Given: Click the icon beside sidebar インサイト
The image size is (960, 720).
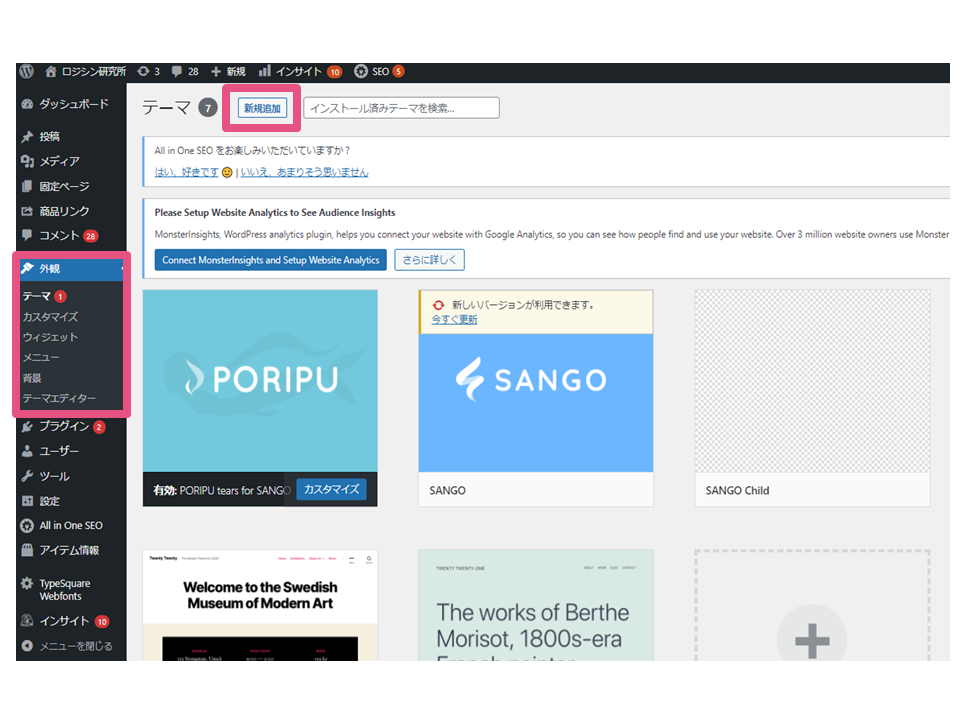Looking at the screenshot, I should point(27,621).
